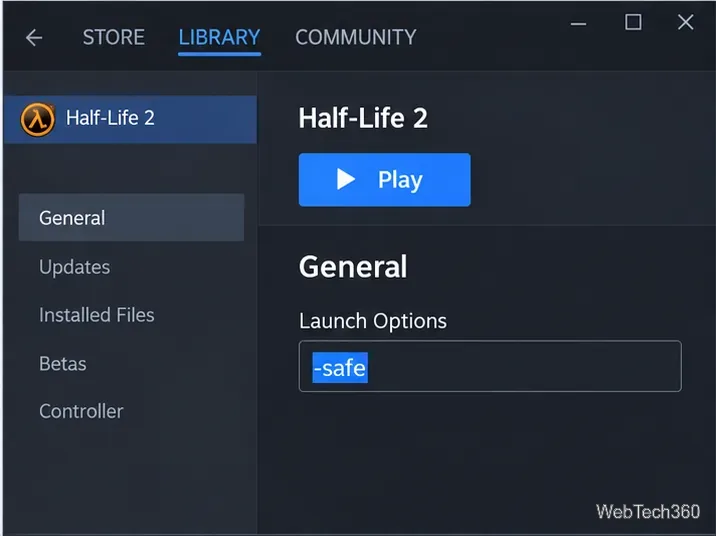Screen dimensions: 716x536
Task: Launch the game with the Play button
Action: [384, 179]
